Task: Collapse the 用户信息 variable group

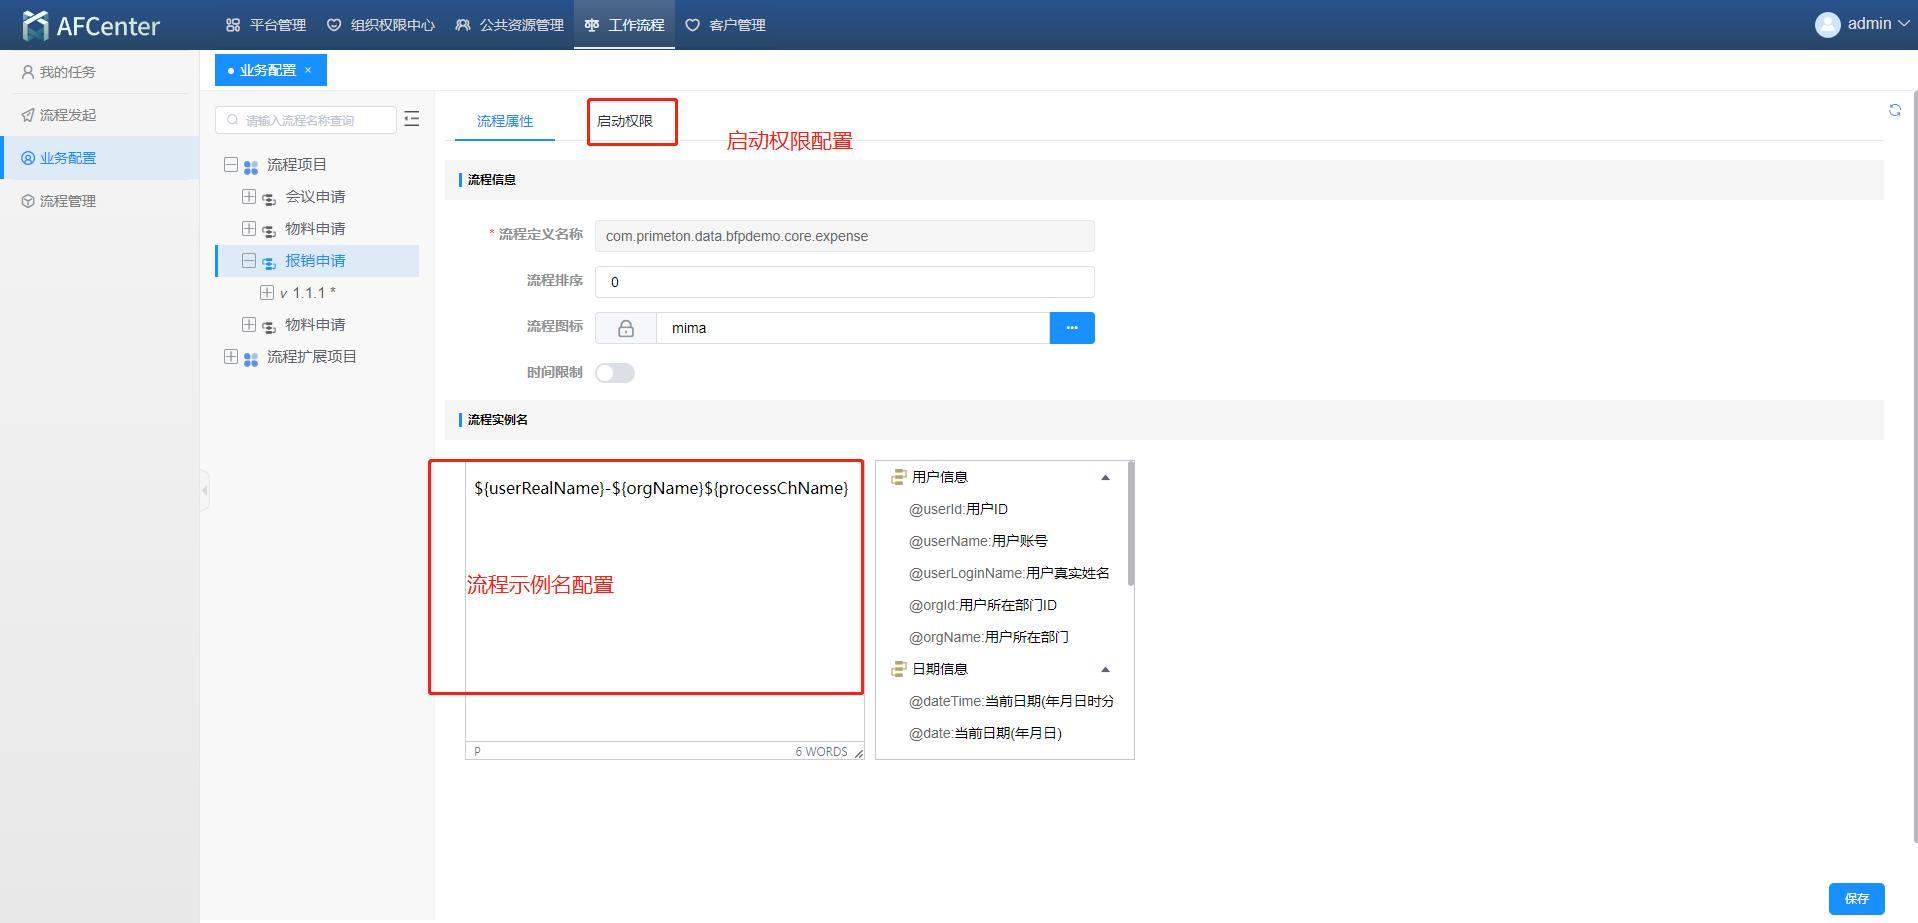Action: [1105, 477]
